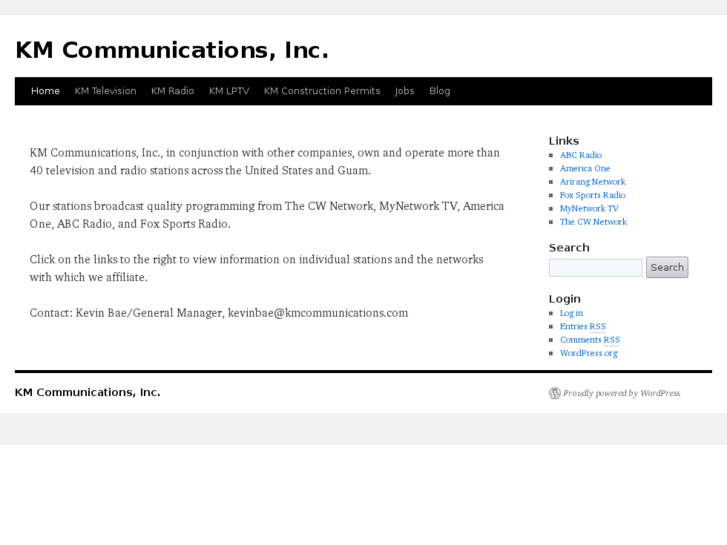Click the Contact: Kevin Bae email line

point(219,313)
